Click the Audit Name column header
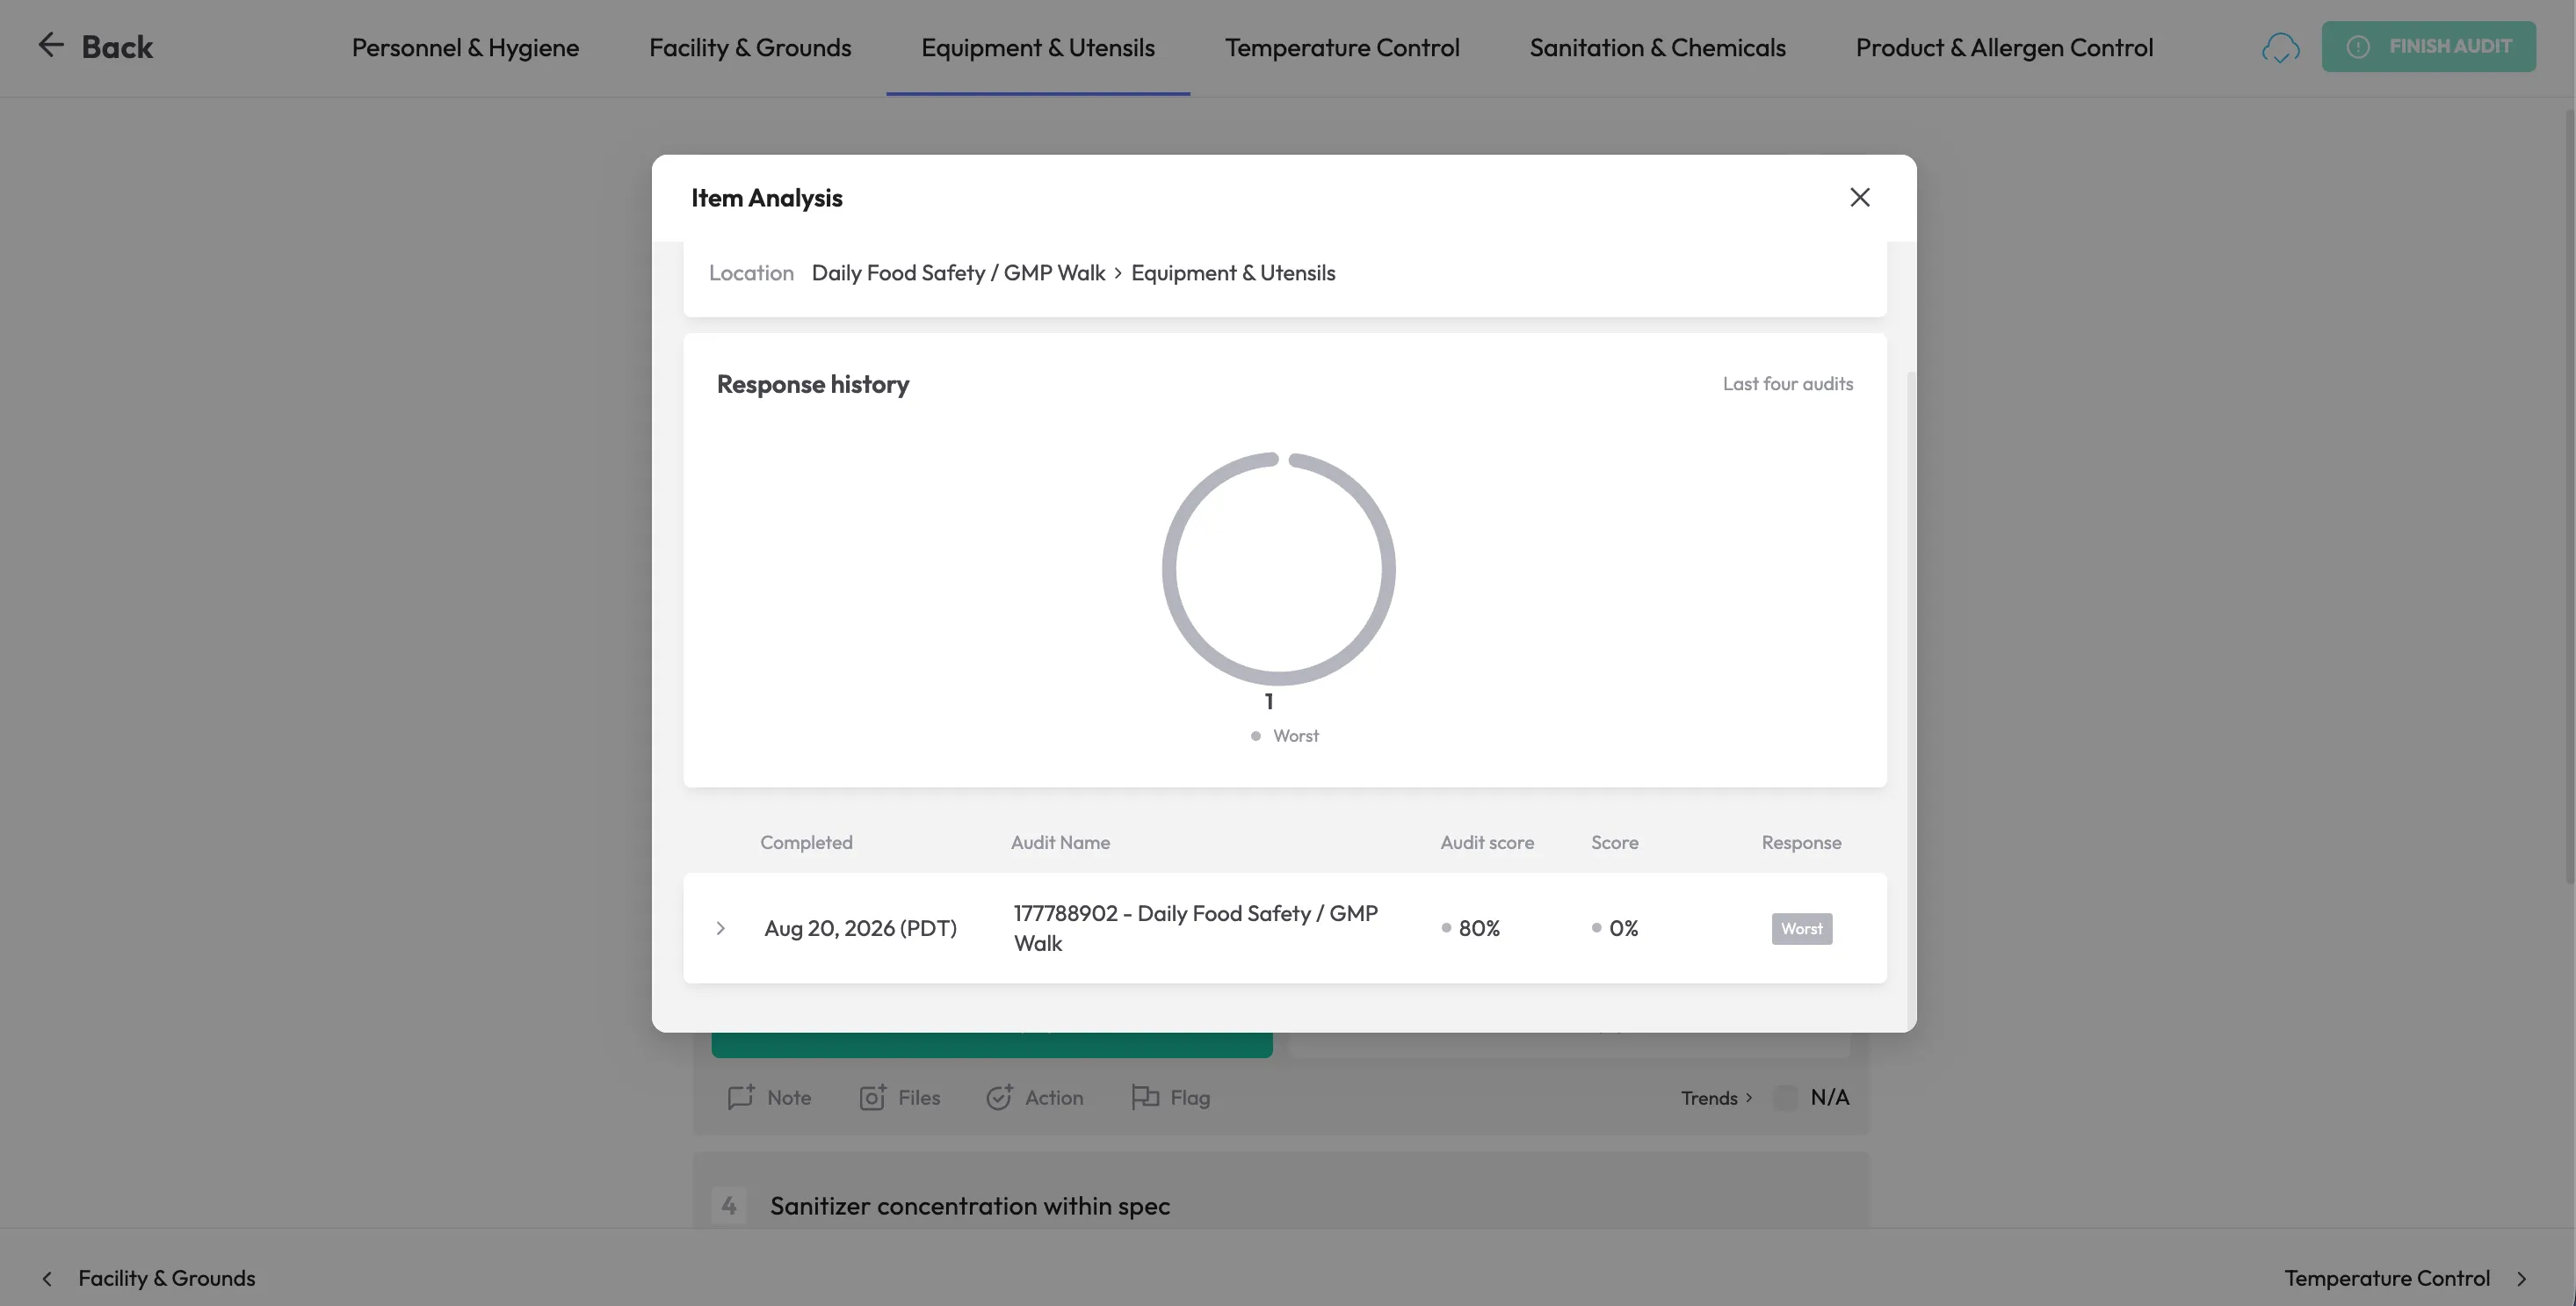 [x=1060, y=842]
